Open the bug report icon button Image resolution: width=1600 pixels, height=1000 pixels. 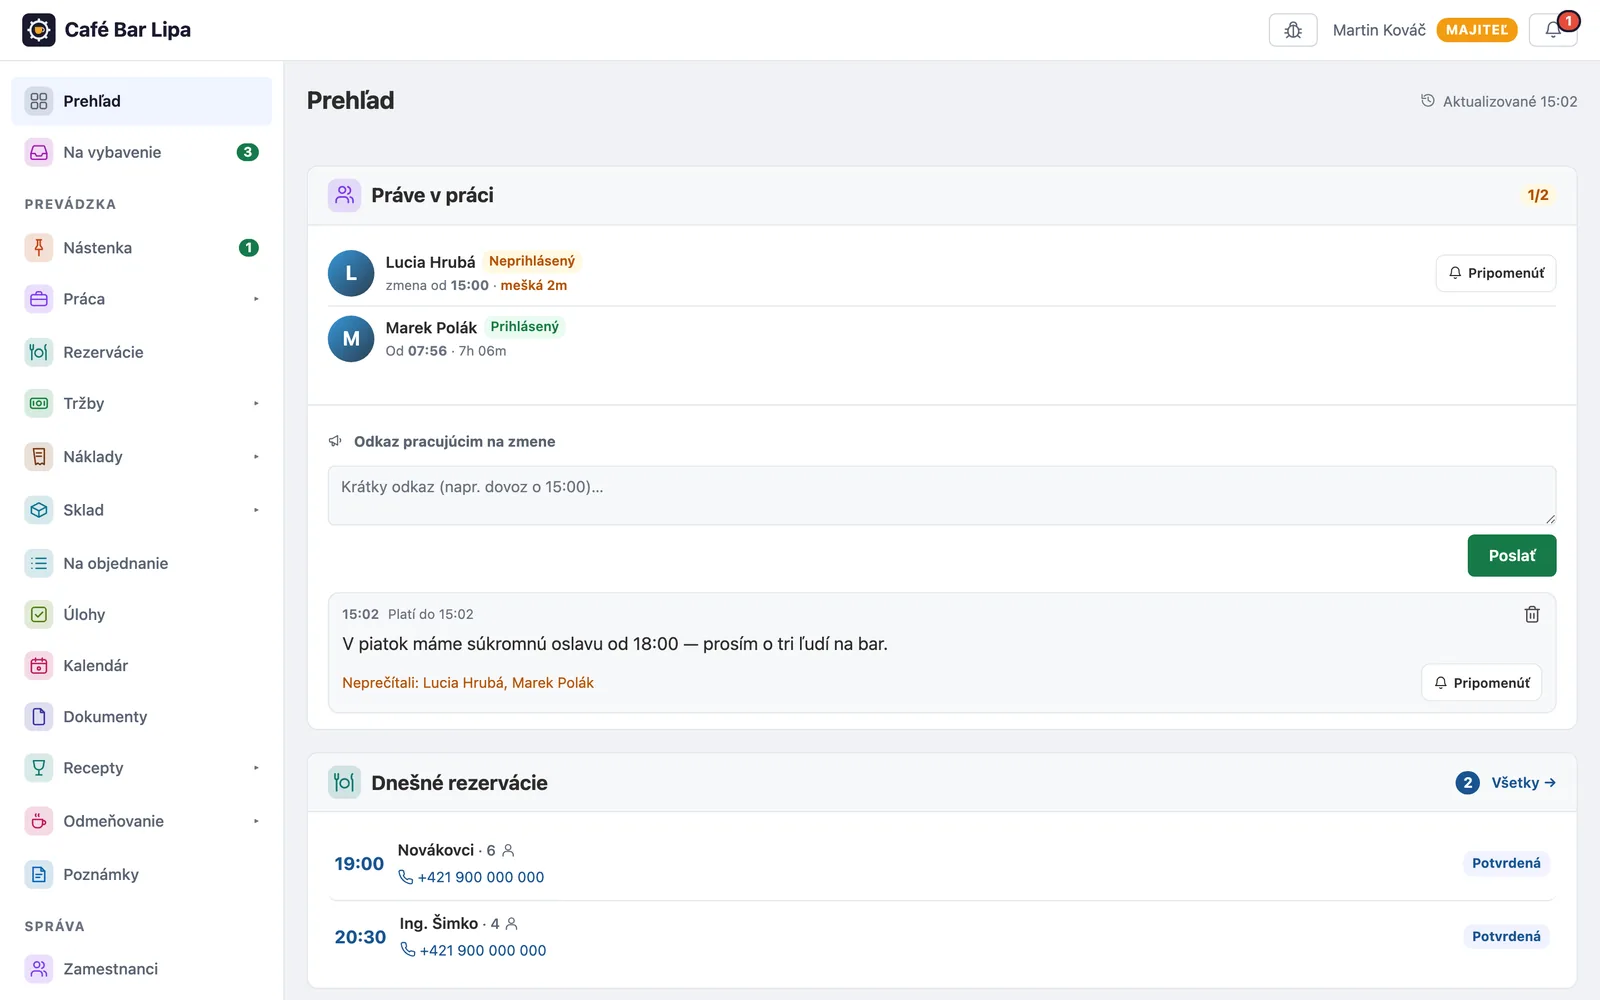coord(1293,30)
